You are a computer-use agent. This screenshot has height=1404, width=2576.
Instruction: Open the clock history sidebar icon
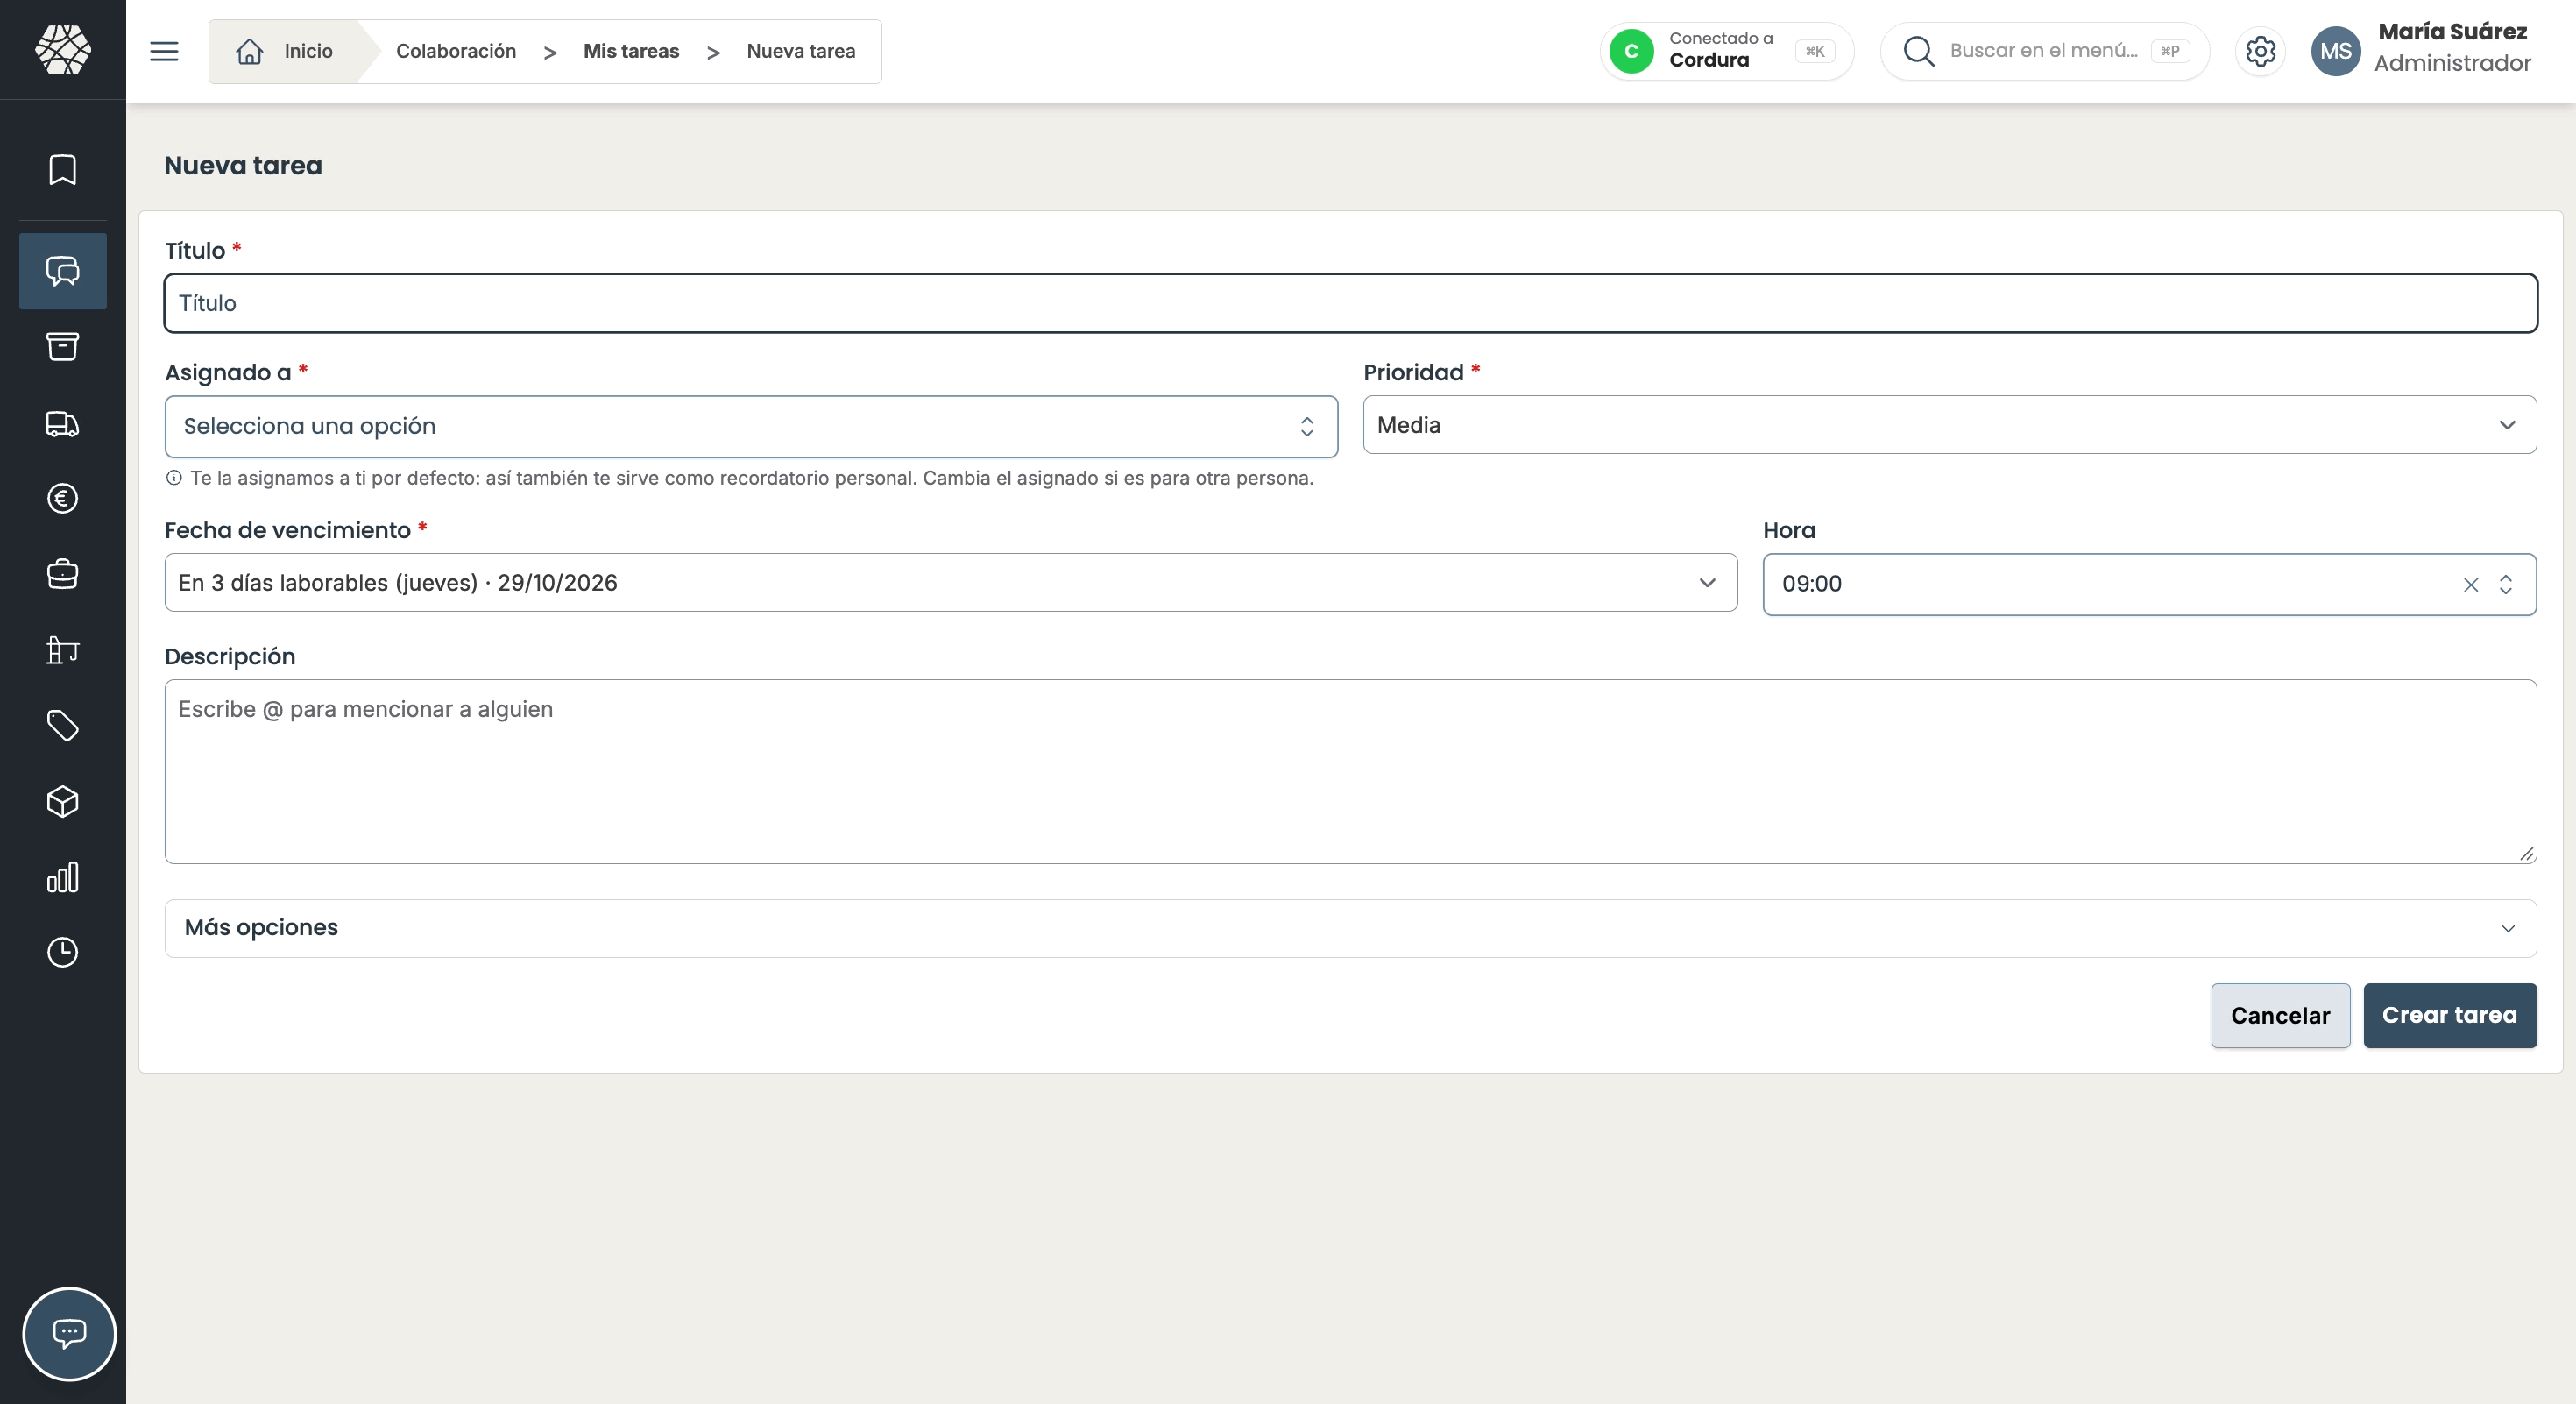coord(62,952)
